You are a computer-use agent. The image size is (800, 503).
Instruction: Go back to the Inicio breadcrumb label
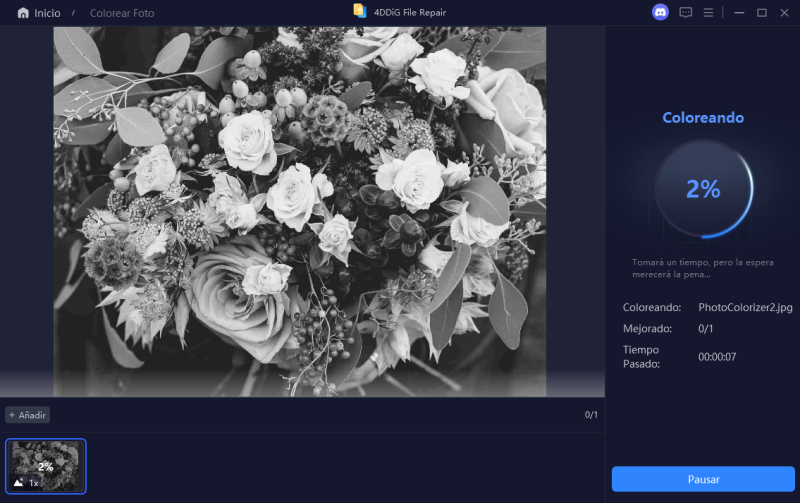[47, 14]
